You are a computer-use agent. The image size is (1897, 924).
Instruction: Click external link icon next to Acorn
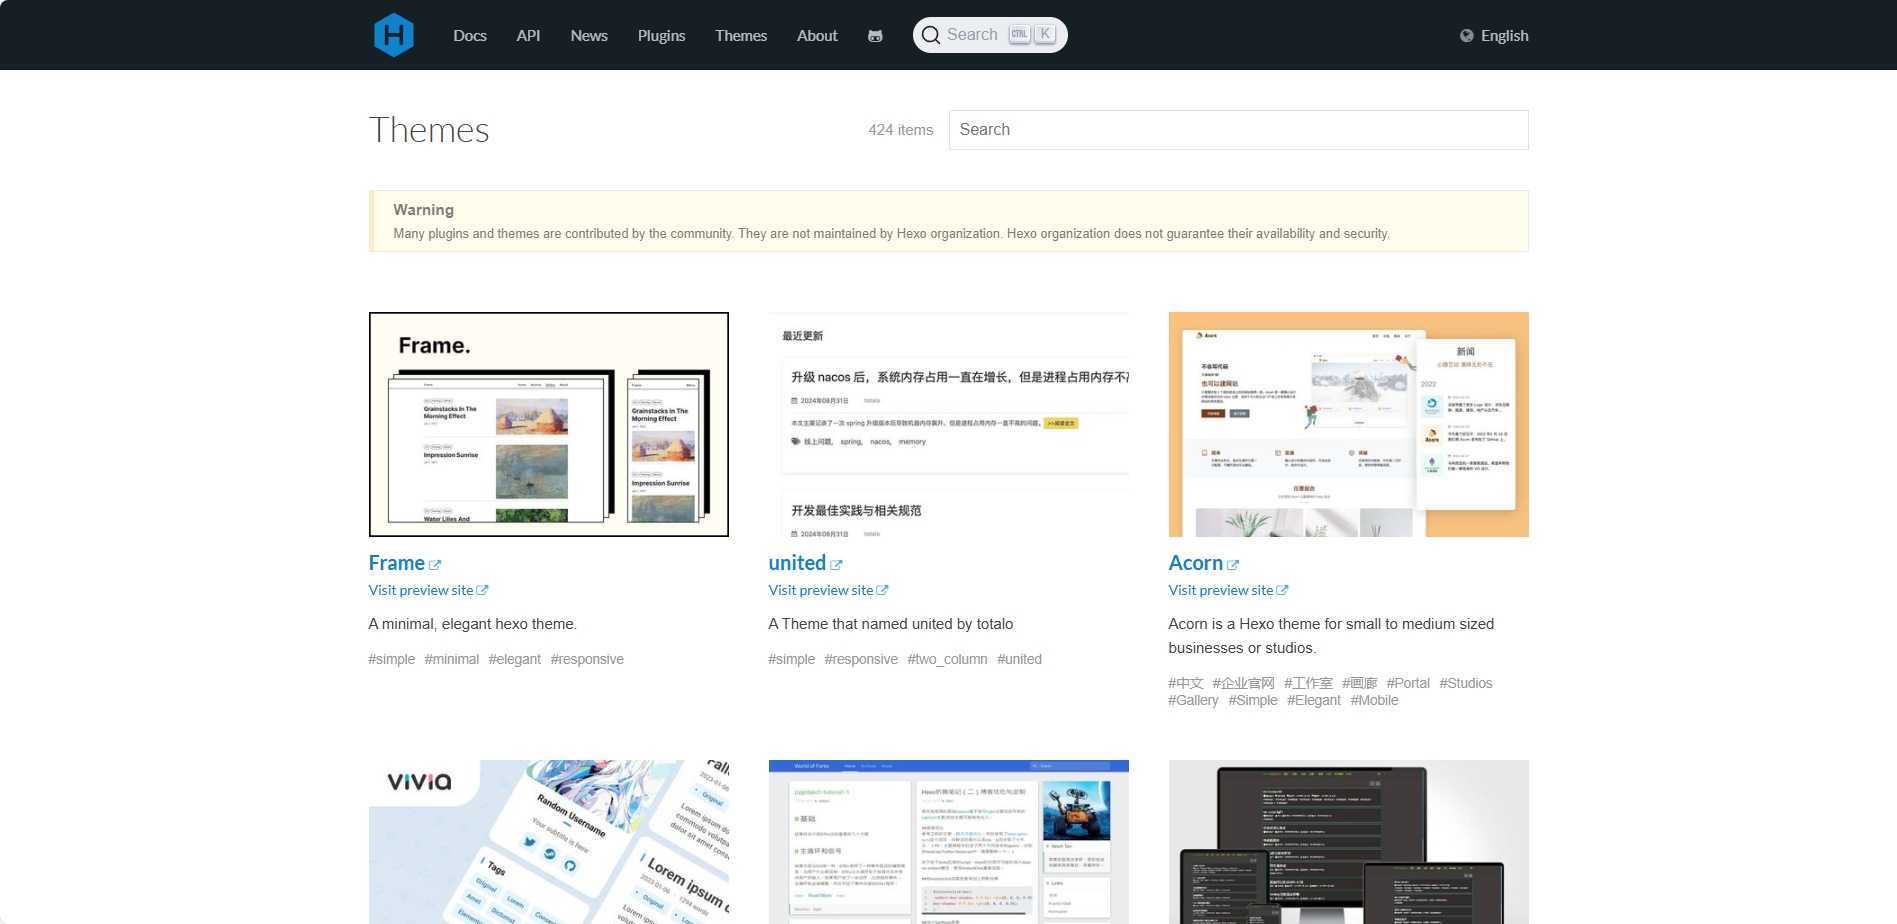point(1233,565)
